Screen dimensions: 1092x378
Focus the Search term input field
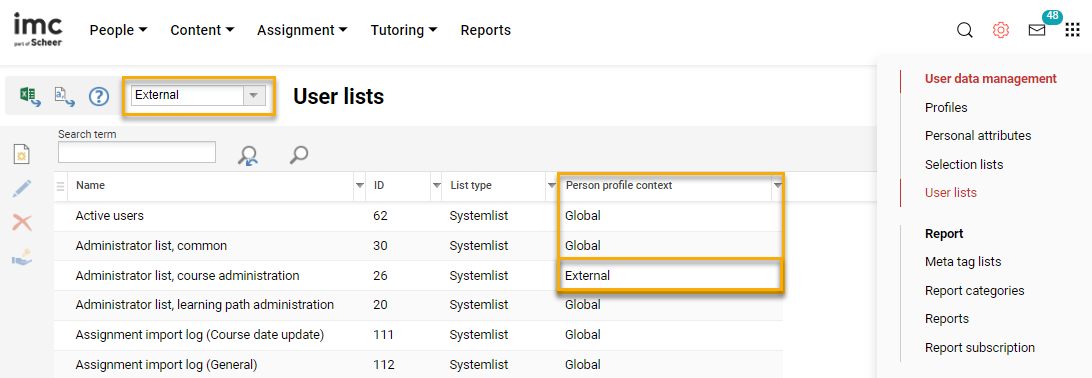[137, 152]
